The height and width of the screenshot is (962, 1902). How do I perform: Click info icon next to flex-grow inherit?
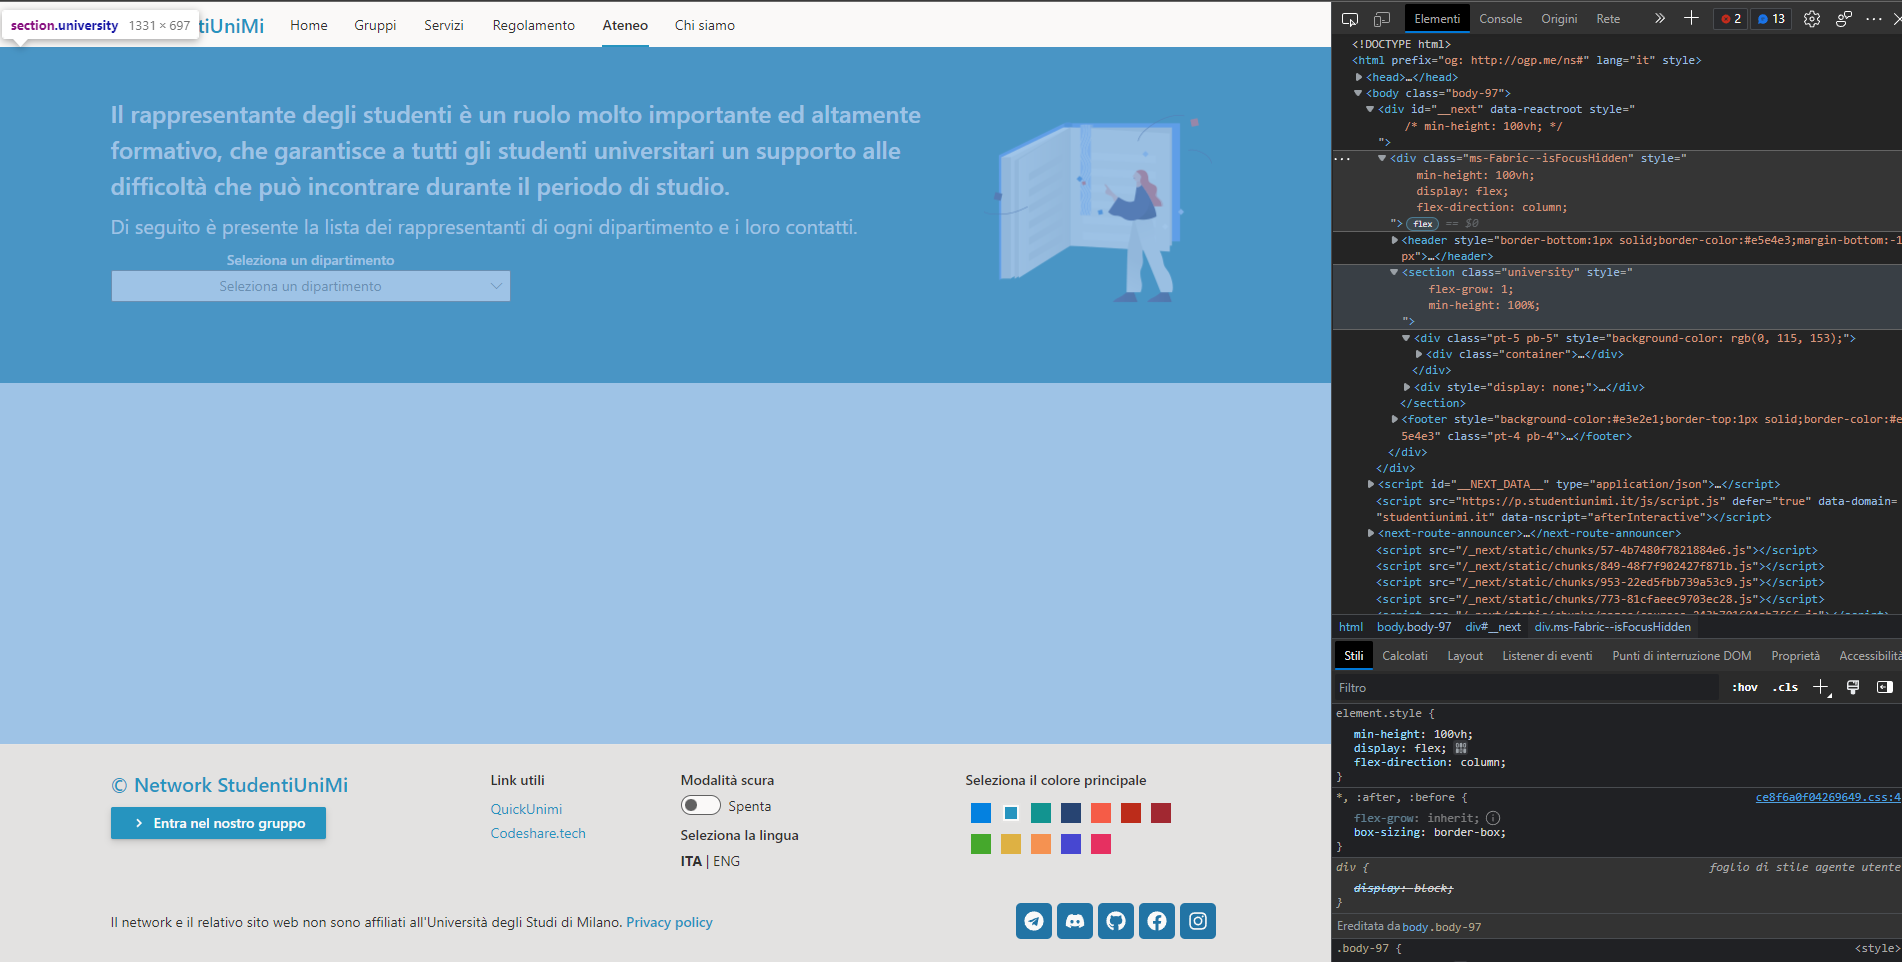(1493, 818)
